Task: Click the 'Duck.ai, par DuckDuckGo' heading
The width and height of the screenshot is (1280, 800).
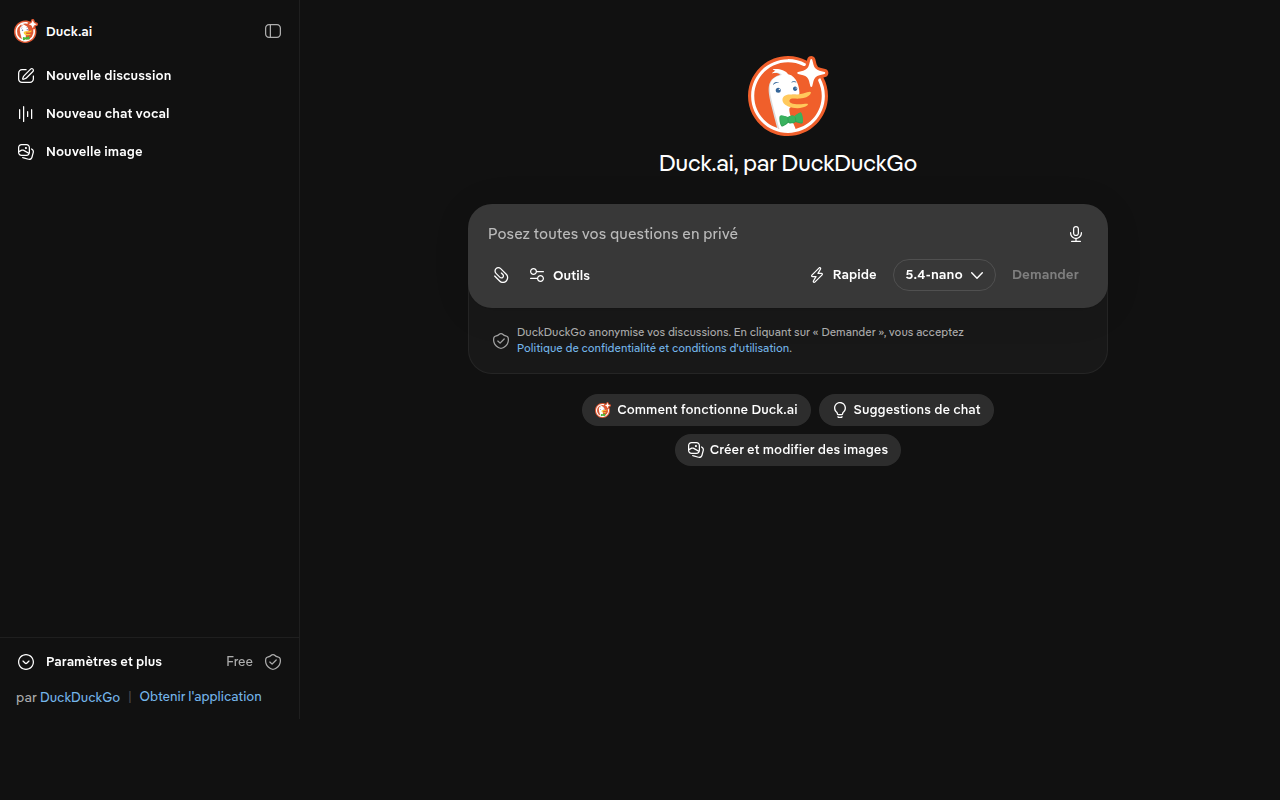Action: (788, 163)
